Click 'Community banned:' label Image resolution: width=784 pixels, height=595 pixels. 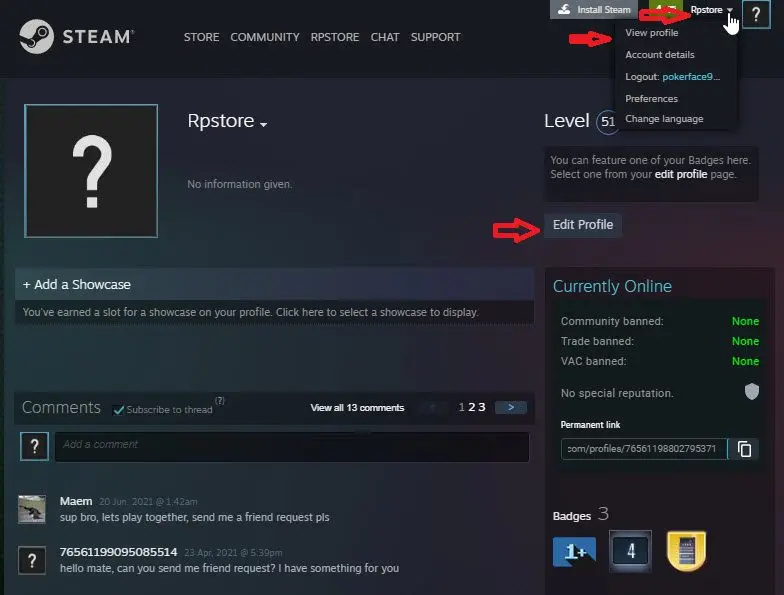coord(612,321)
